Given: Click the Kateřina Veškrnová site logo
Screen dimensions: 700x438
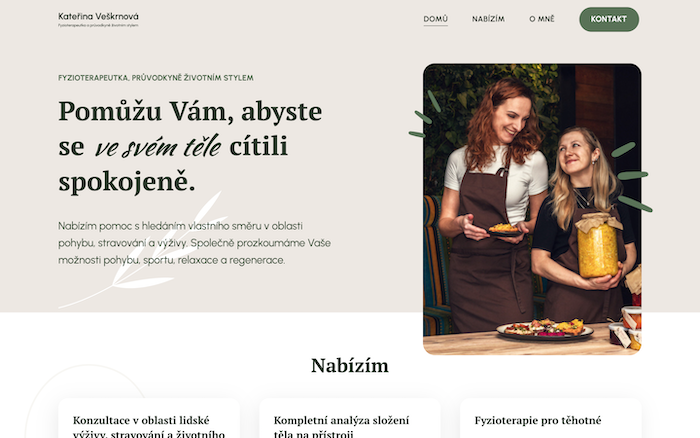Looking at the screenshot, I should click(98, 17).
